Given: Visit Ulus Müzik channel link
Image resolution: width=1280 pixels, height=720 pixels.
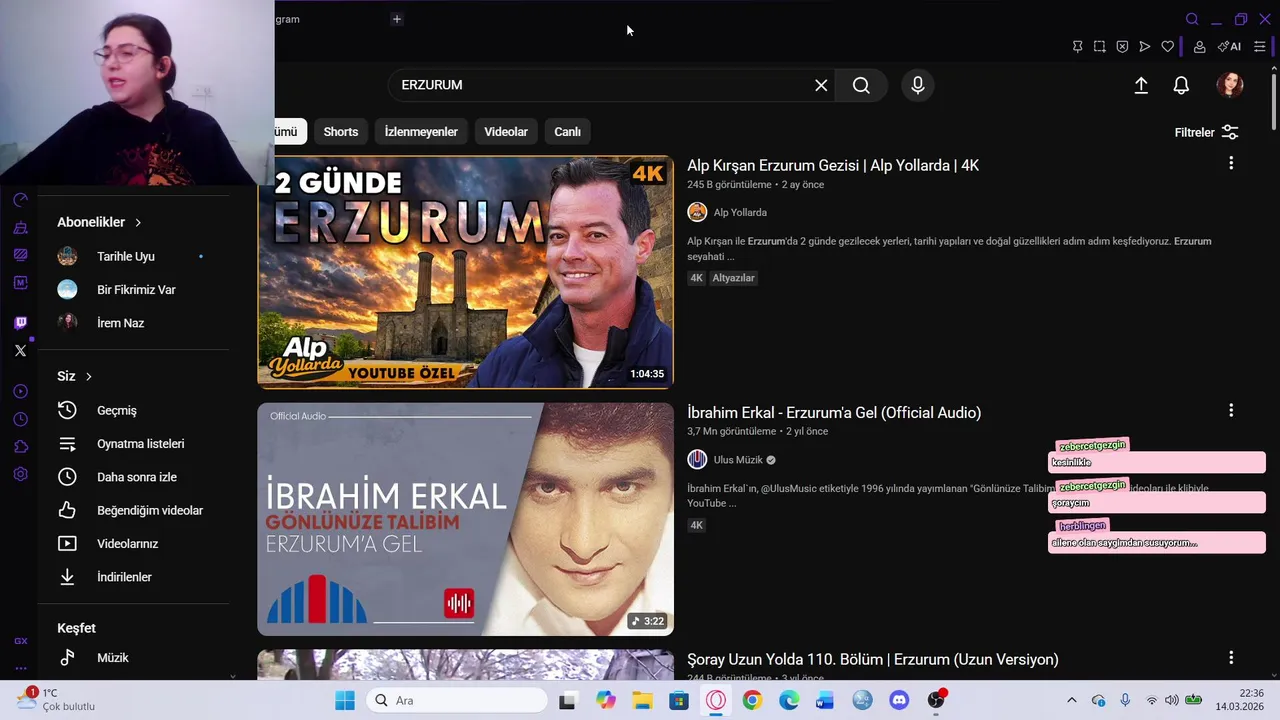Looking at the screenshot, I should coord(738,460).
